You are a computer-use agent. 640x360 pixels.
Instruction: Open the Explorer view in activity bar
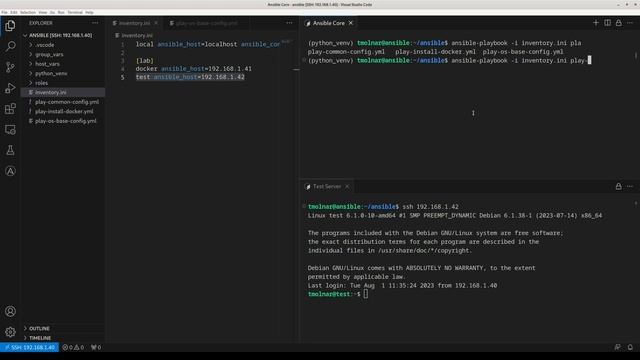[x=10, y=26]
